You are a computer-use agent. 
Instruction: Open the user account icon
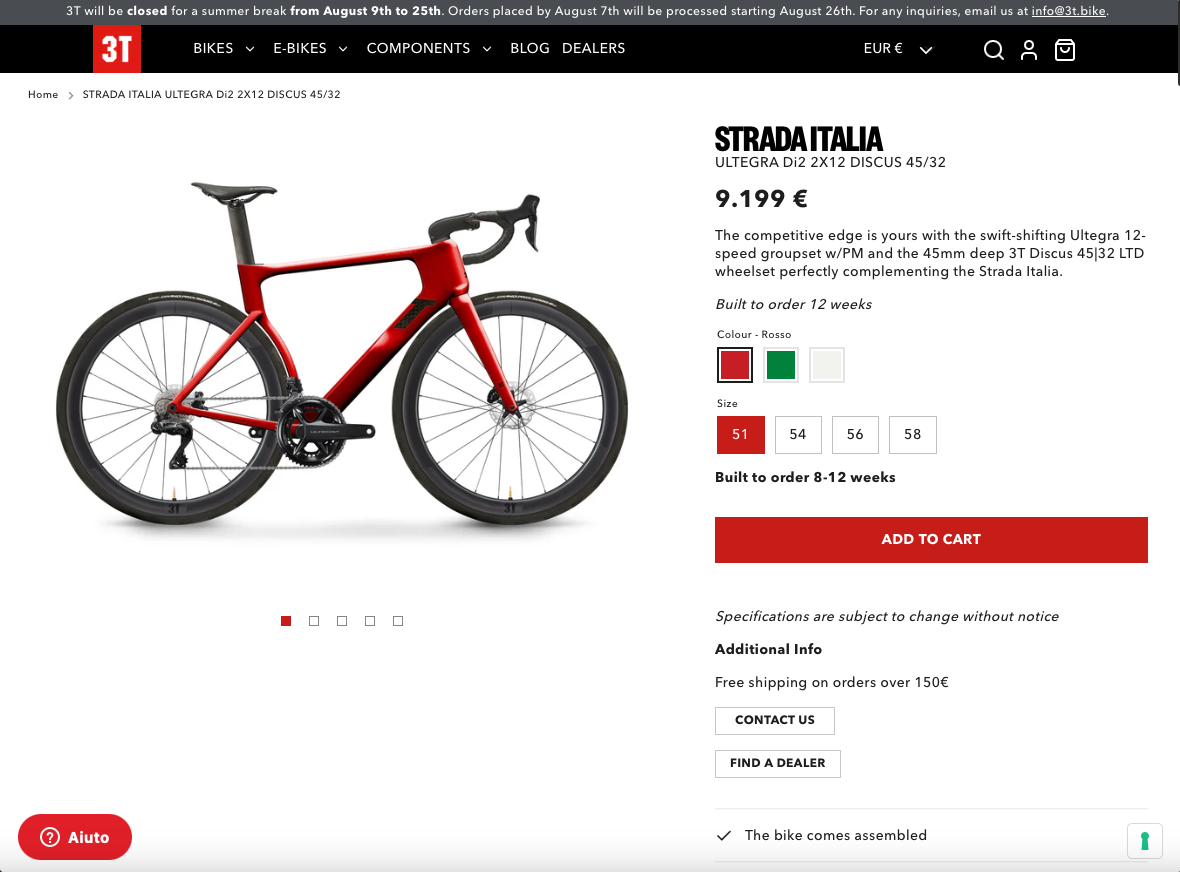1029,50
